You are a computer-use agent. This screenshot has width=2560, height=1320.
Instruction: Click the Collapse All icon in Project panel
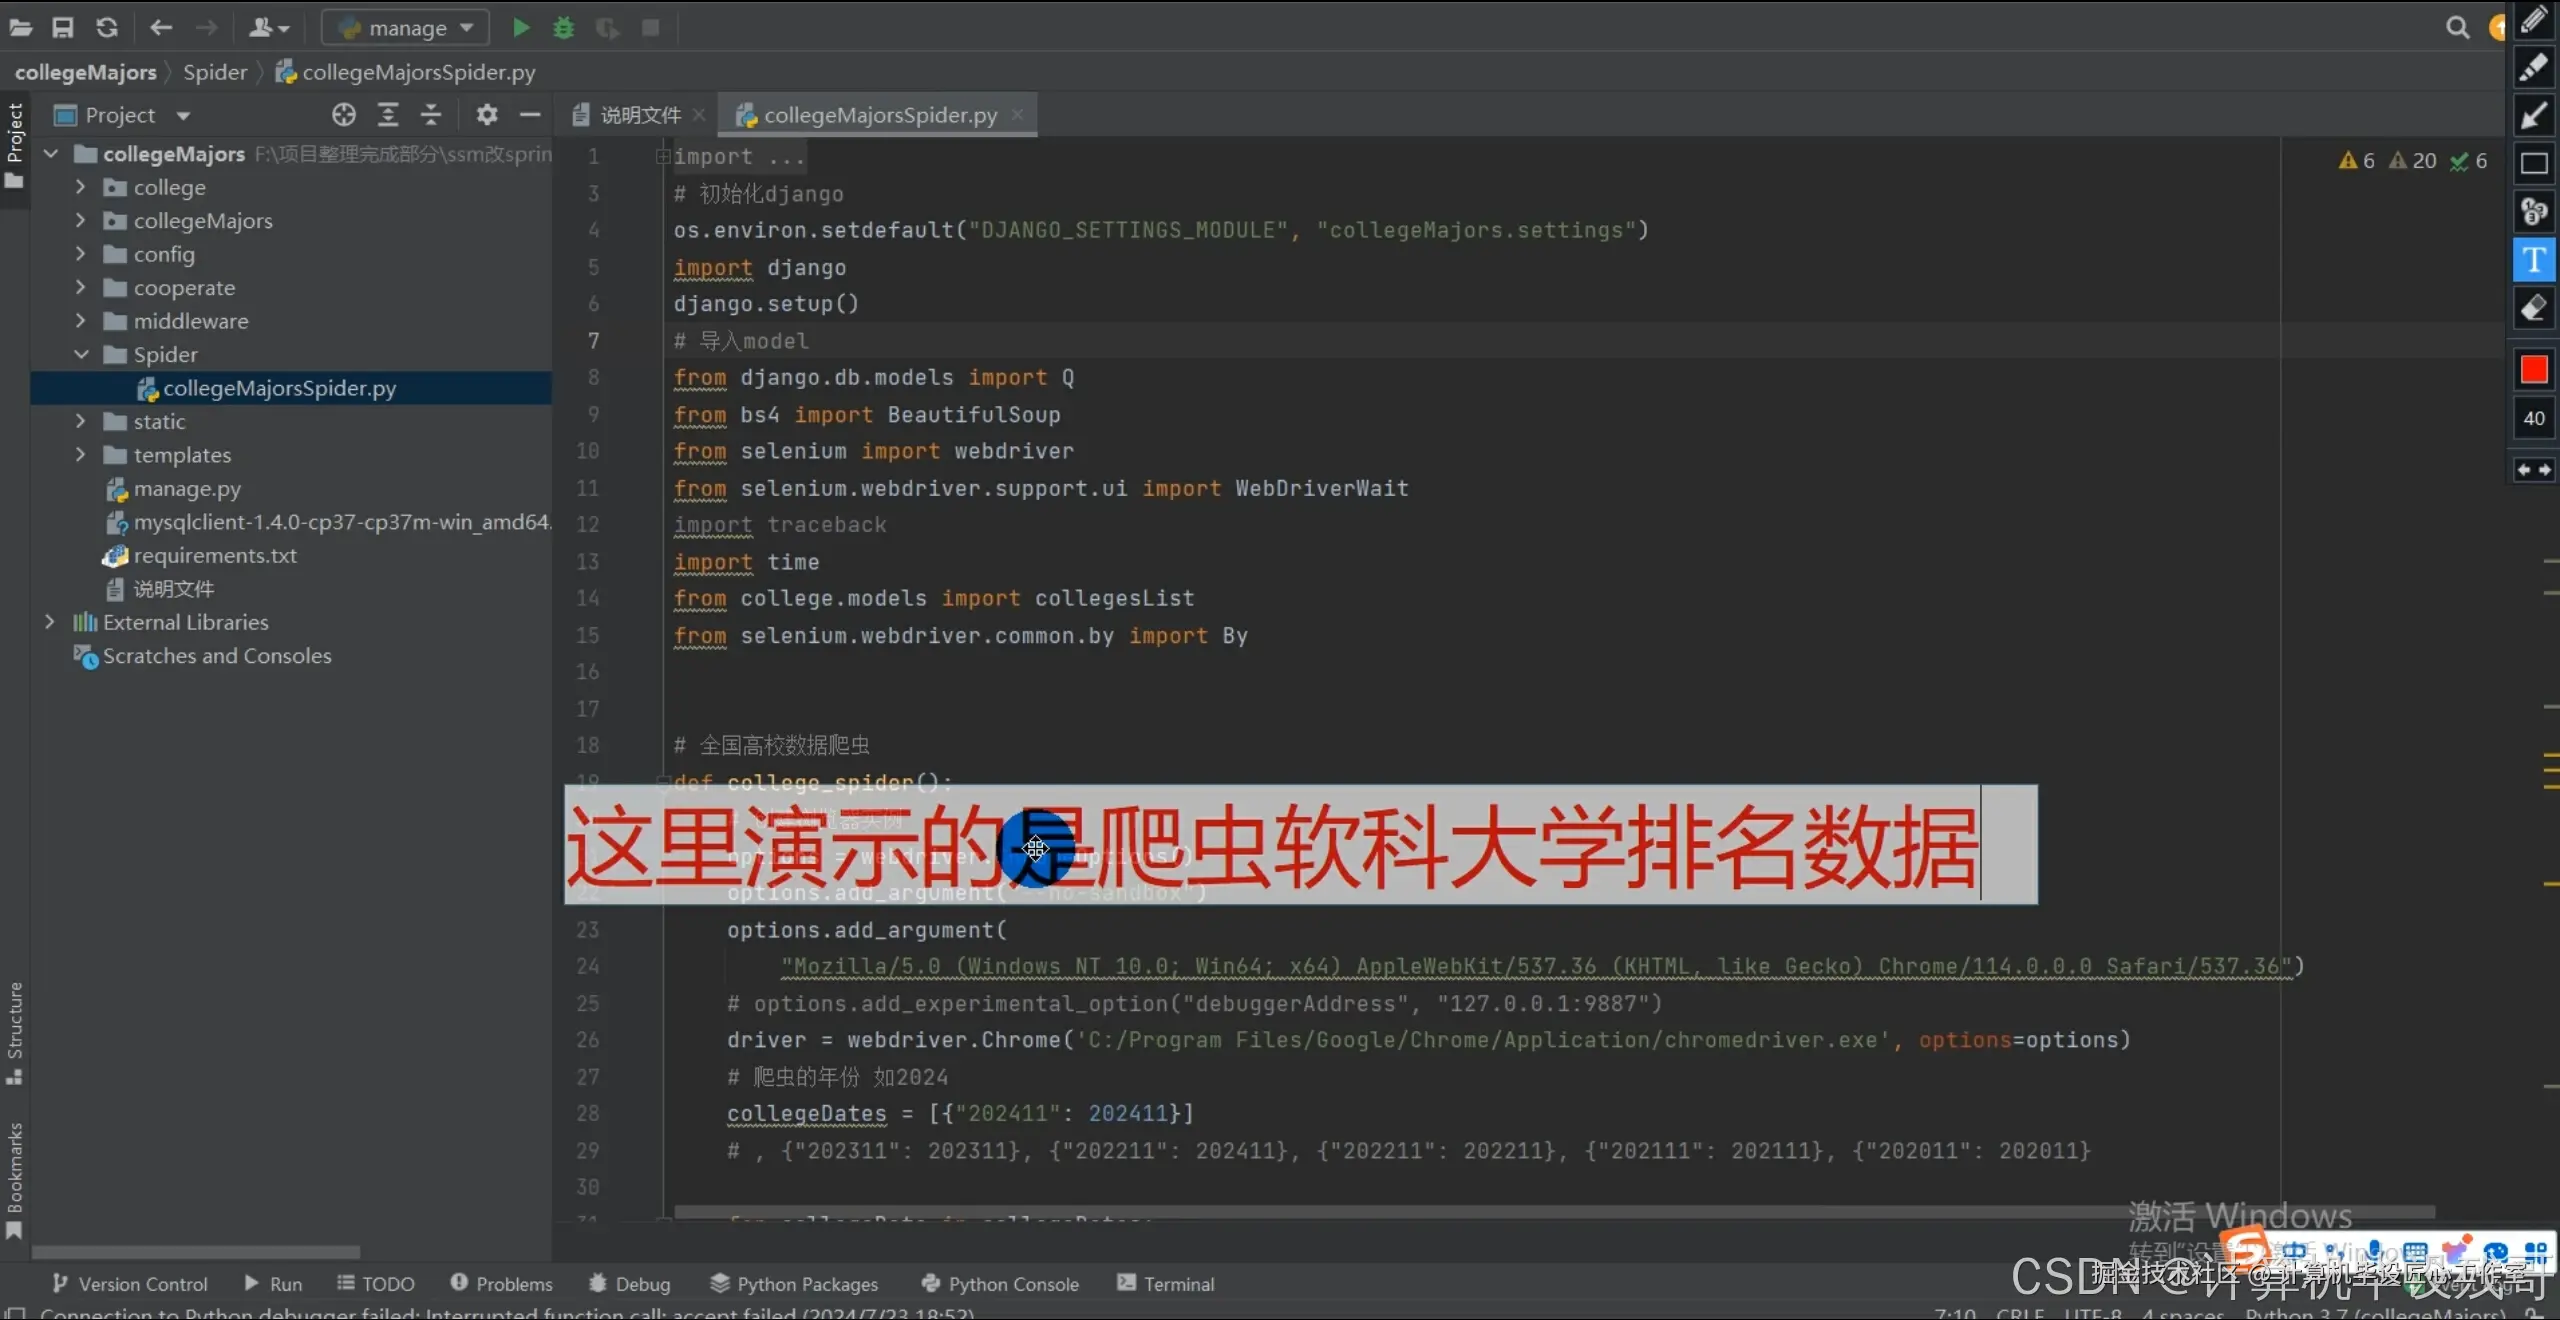click(431, 115)
